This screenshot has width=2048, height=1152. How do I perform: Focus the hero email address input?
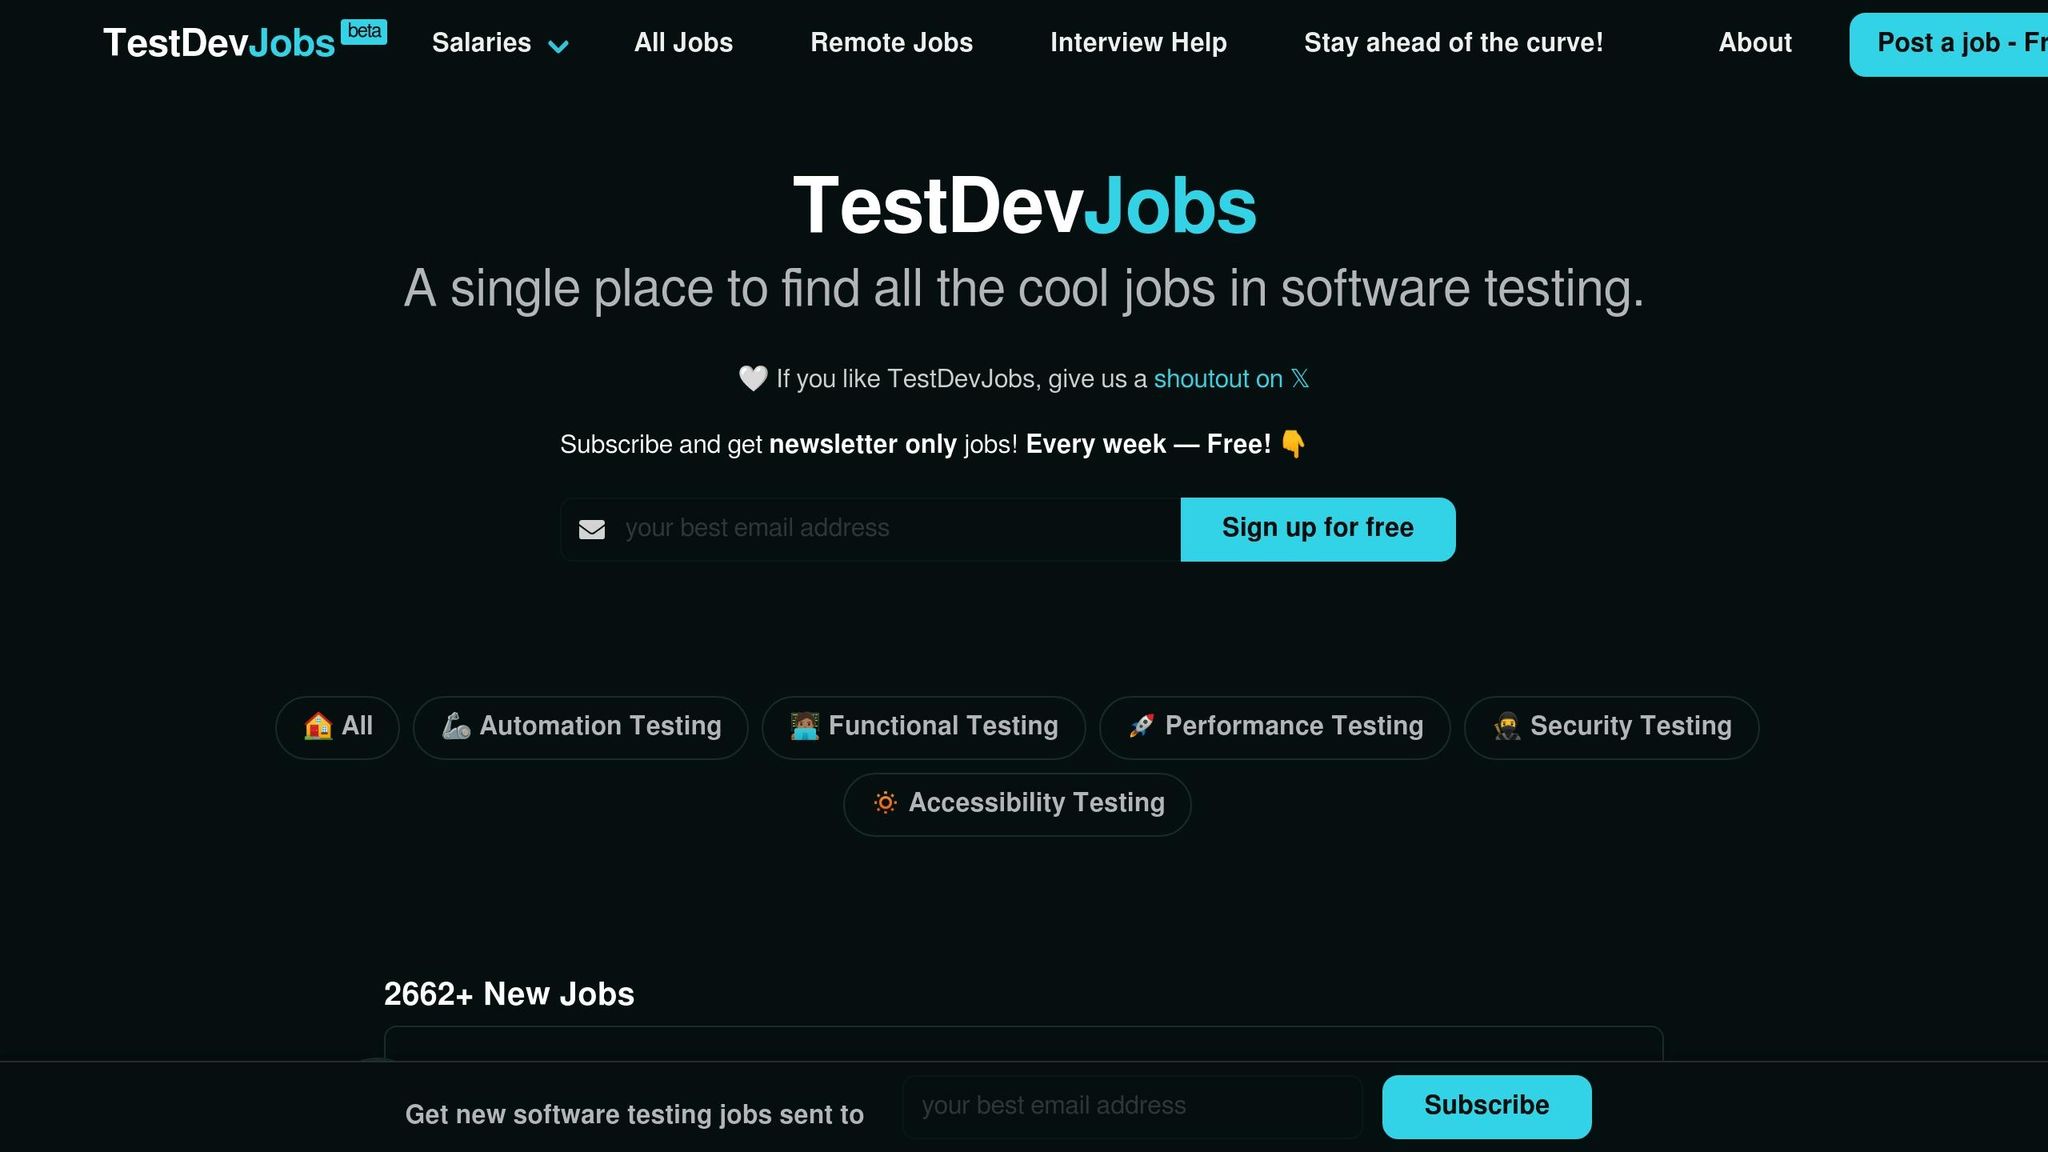(870, 529)
